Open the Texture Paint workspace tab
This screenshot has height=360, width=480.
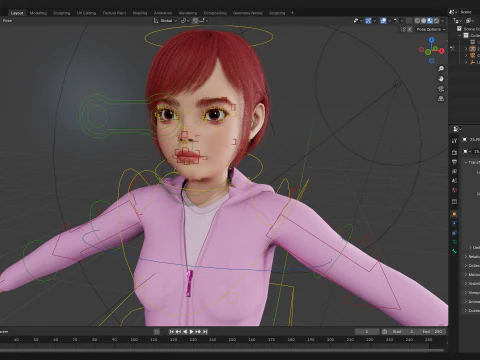[x=114, y=13]
